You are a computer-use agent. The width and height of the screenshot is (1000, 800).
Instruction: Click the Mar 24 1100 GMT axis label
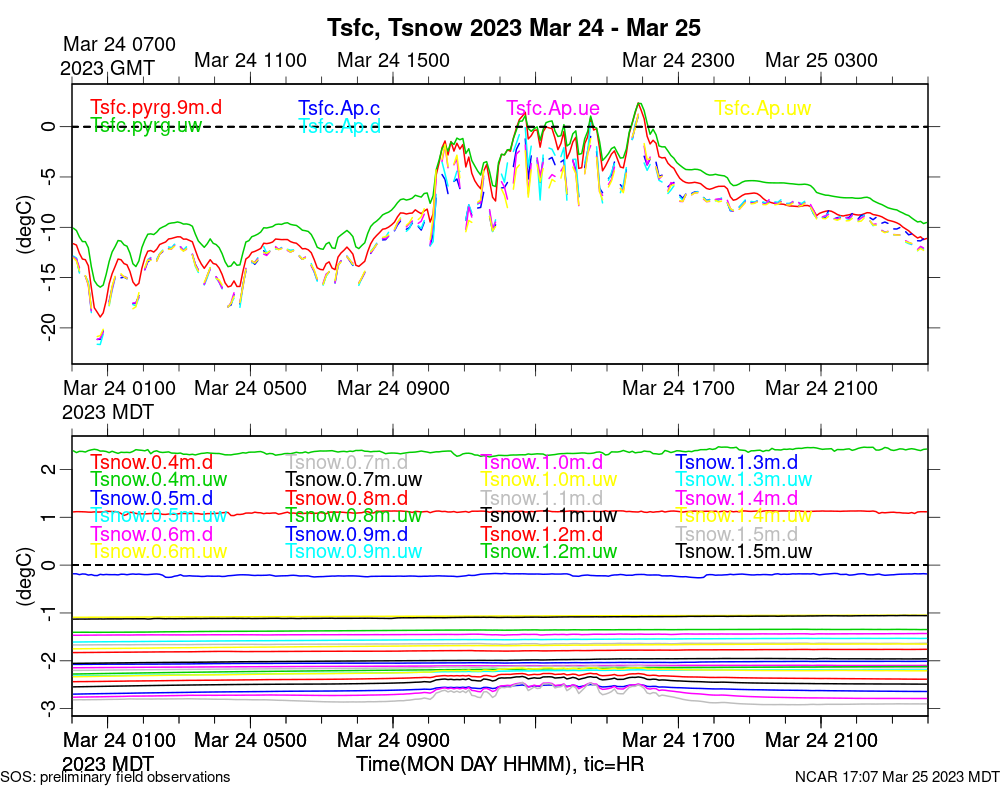[x=251, y=60]
